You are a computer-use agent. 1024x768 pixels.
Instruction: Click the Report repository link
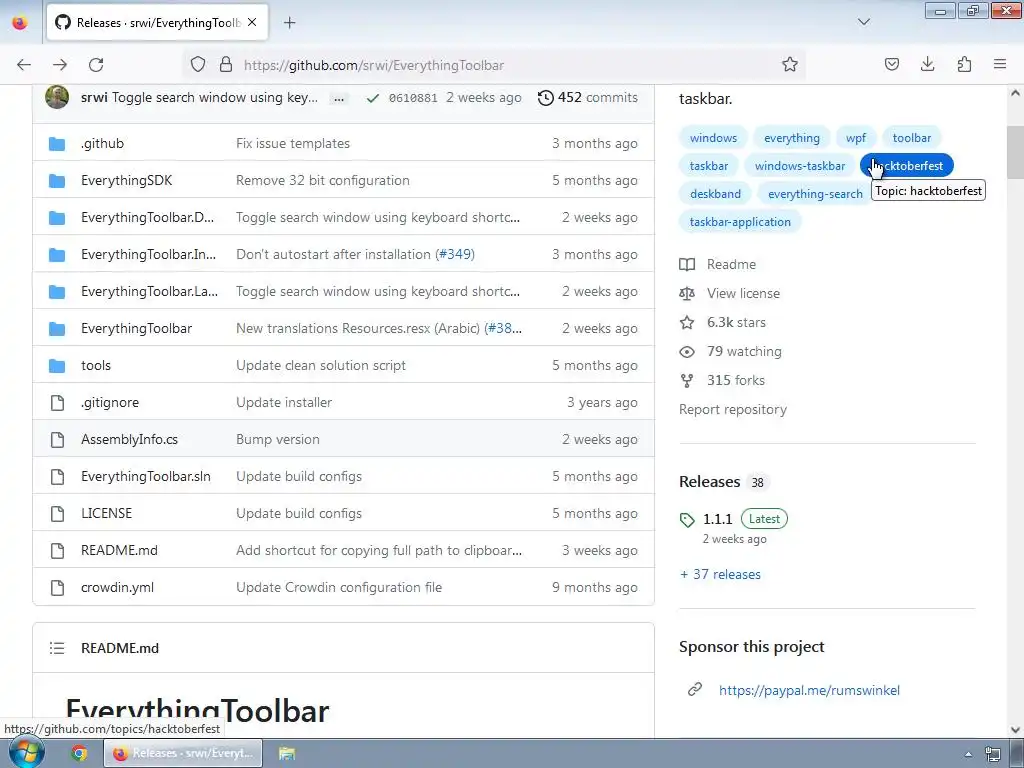click(x=733, y=409)
